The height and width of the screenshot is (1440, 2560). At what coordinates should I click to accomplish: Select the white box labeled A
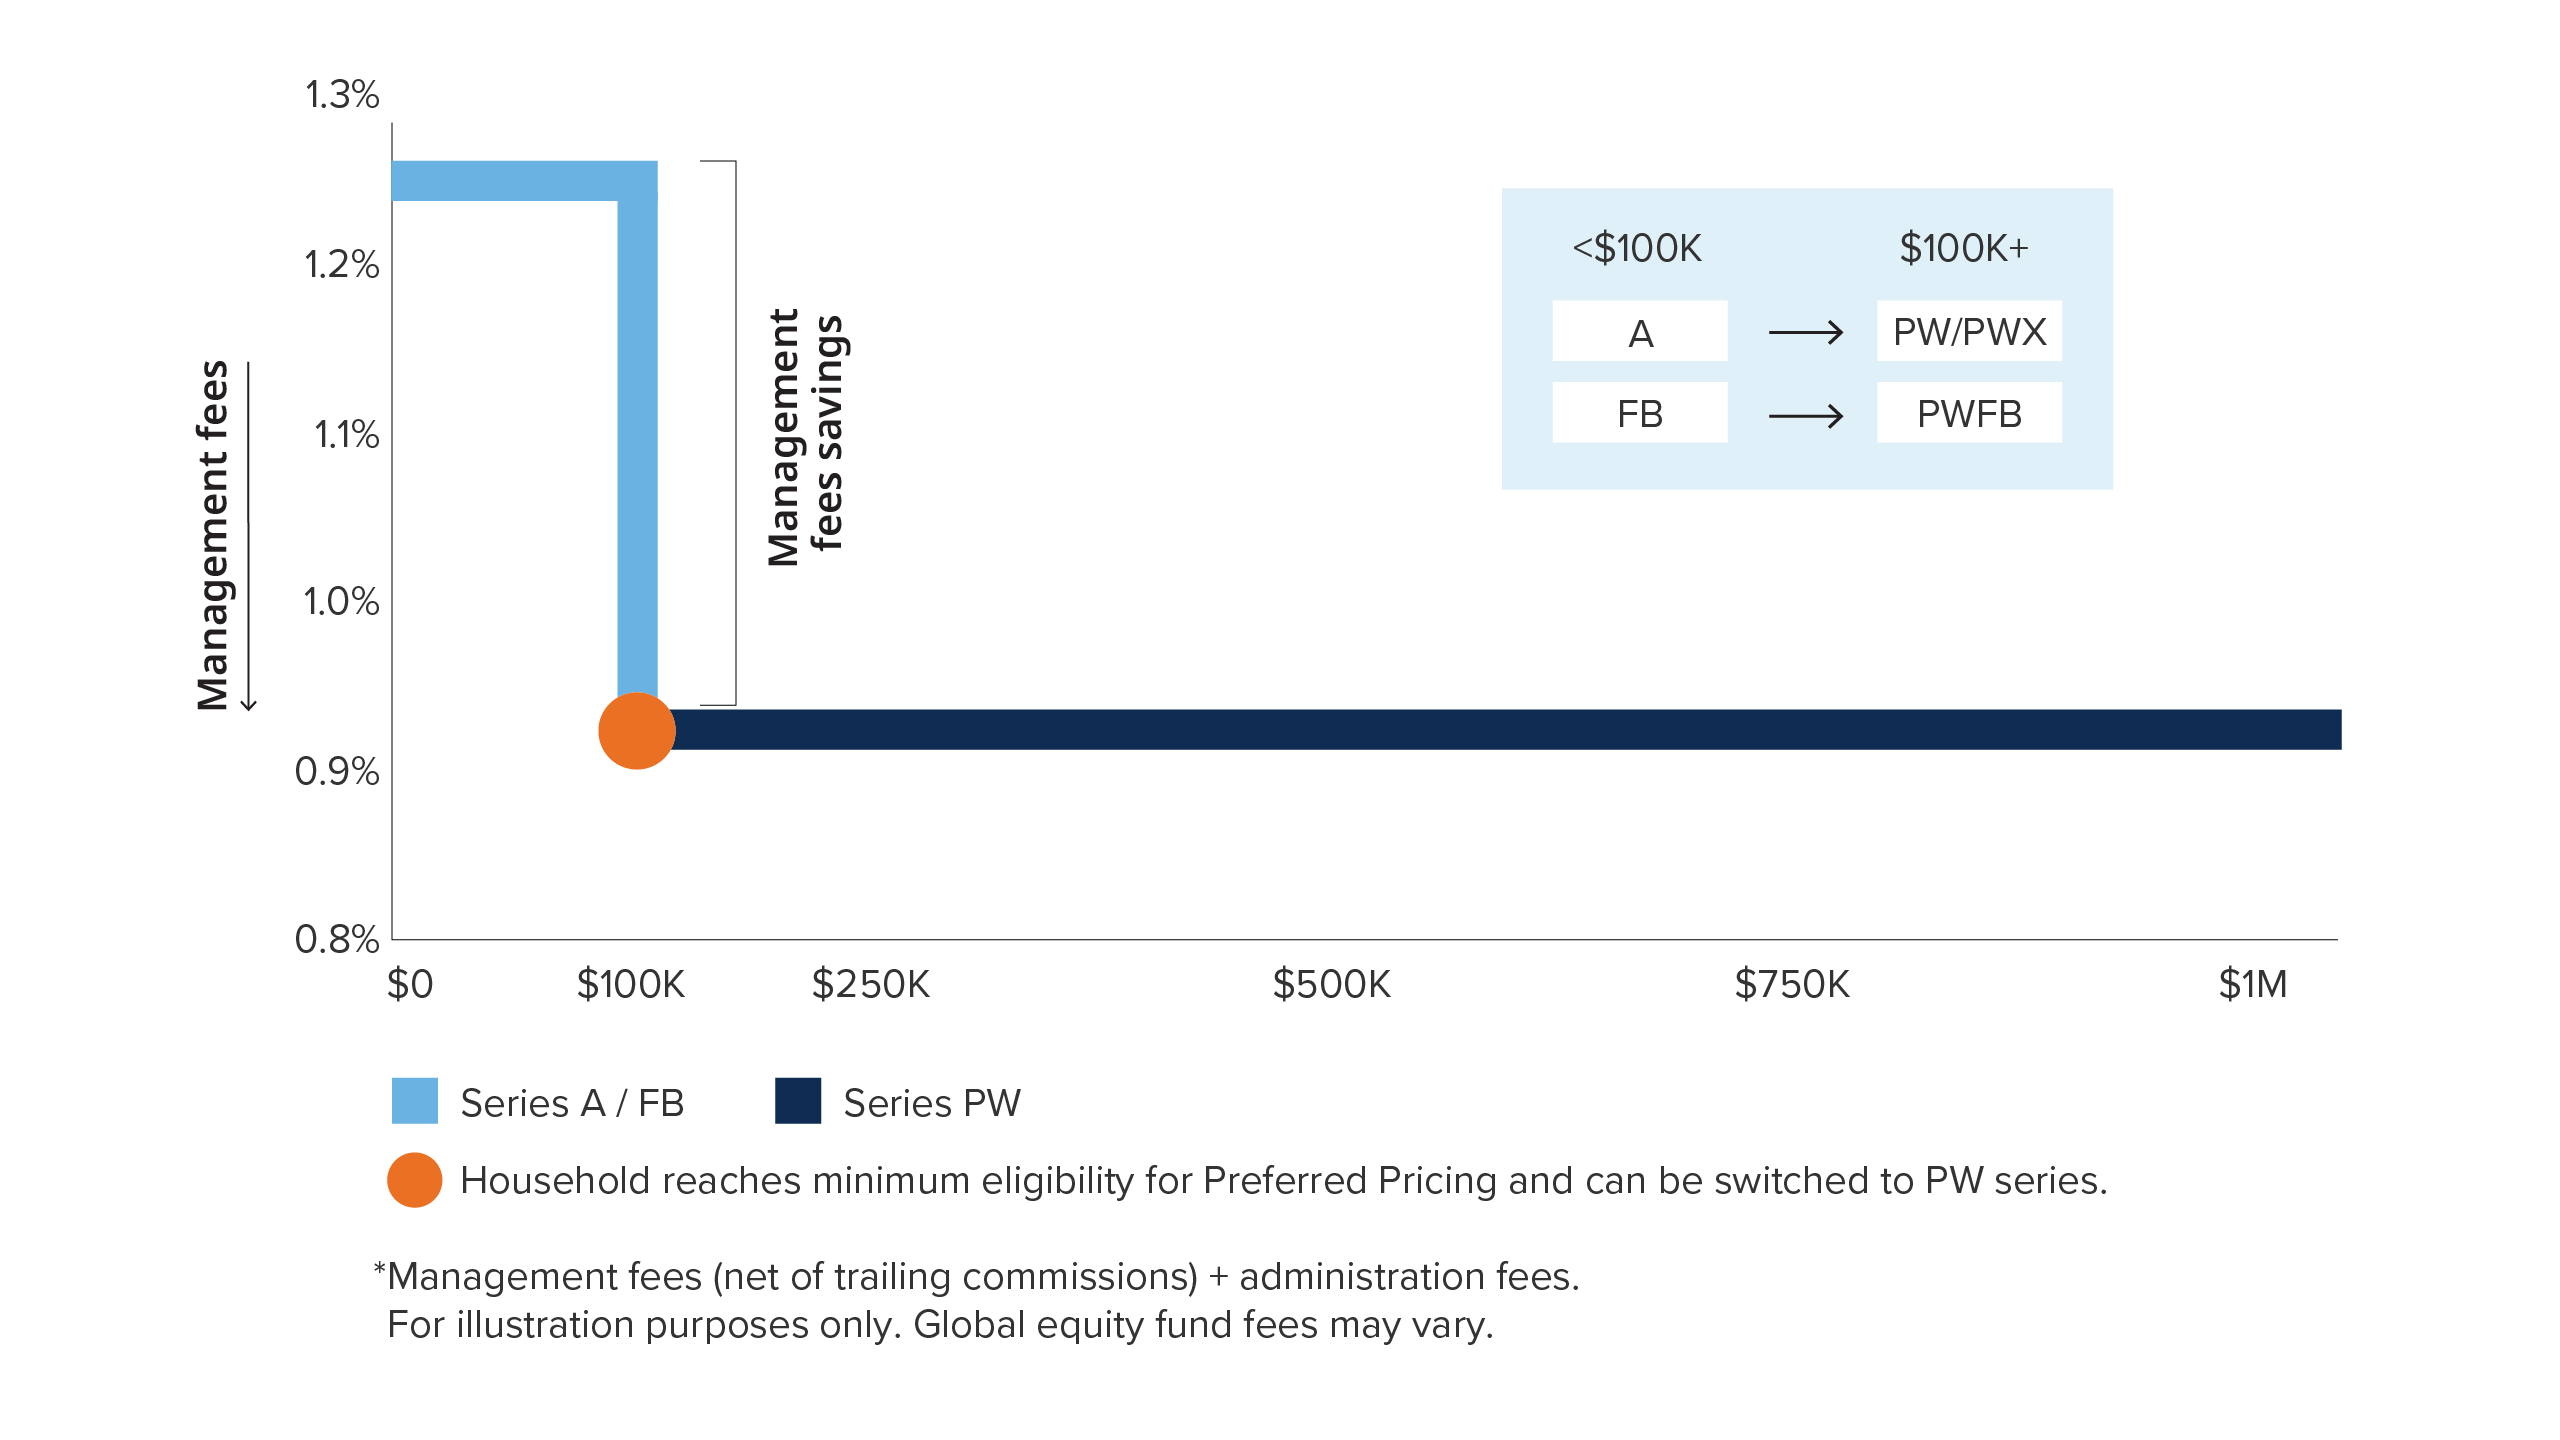coord(1639,332)
